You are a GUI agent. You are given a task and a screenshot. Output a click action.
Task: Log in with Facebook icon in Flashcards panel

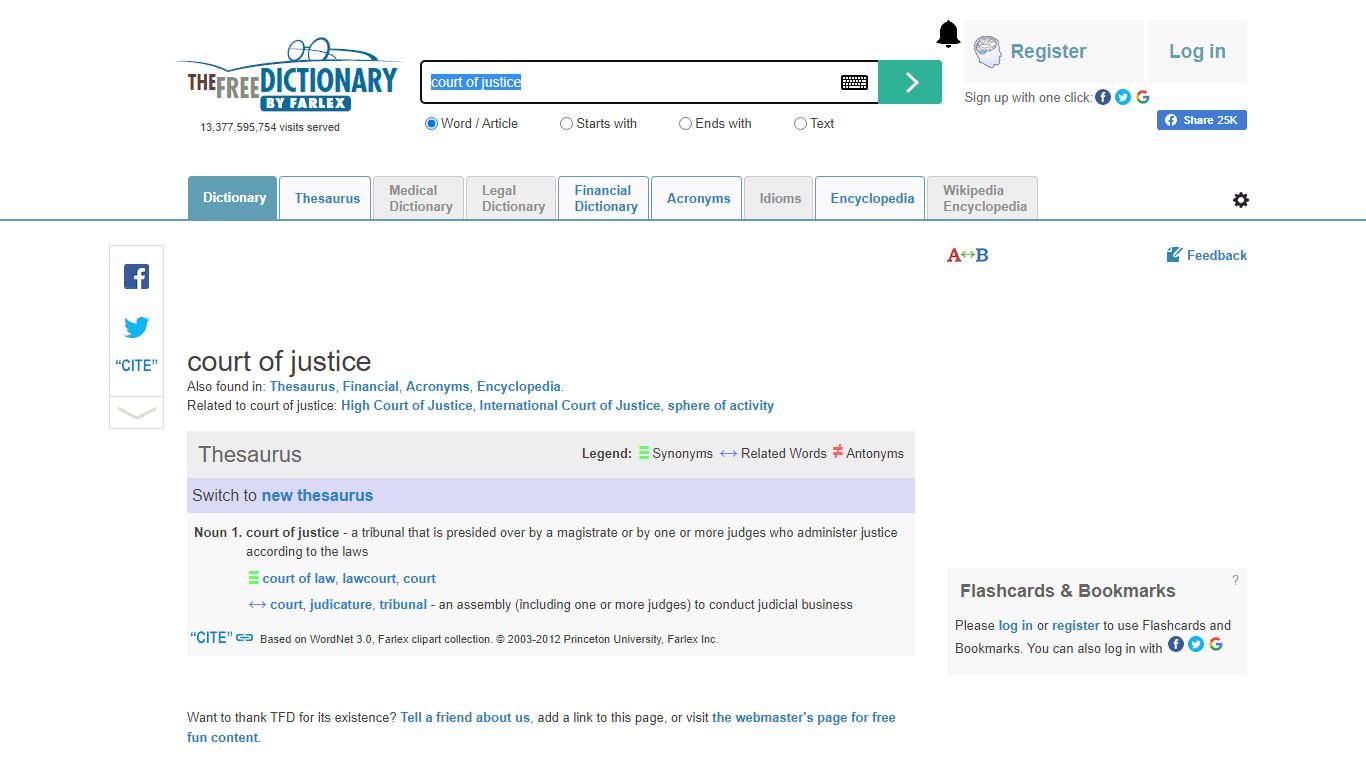1176,644
